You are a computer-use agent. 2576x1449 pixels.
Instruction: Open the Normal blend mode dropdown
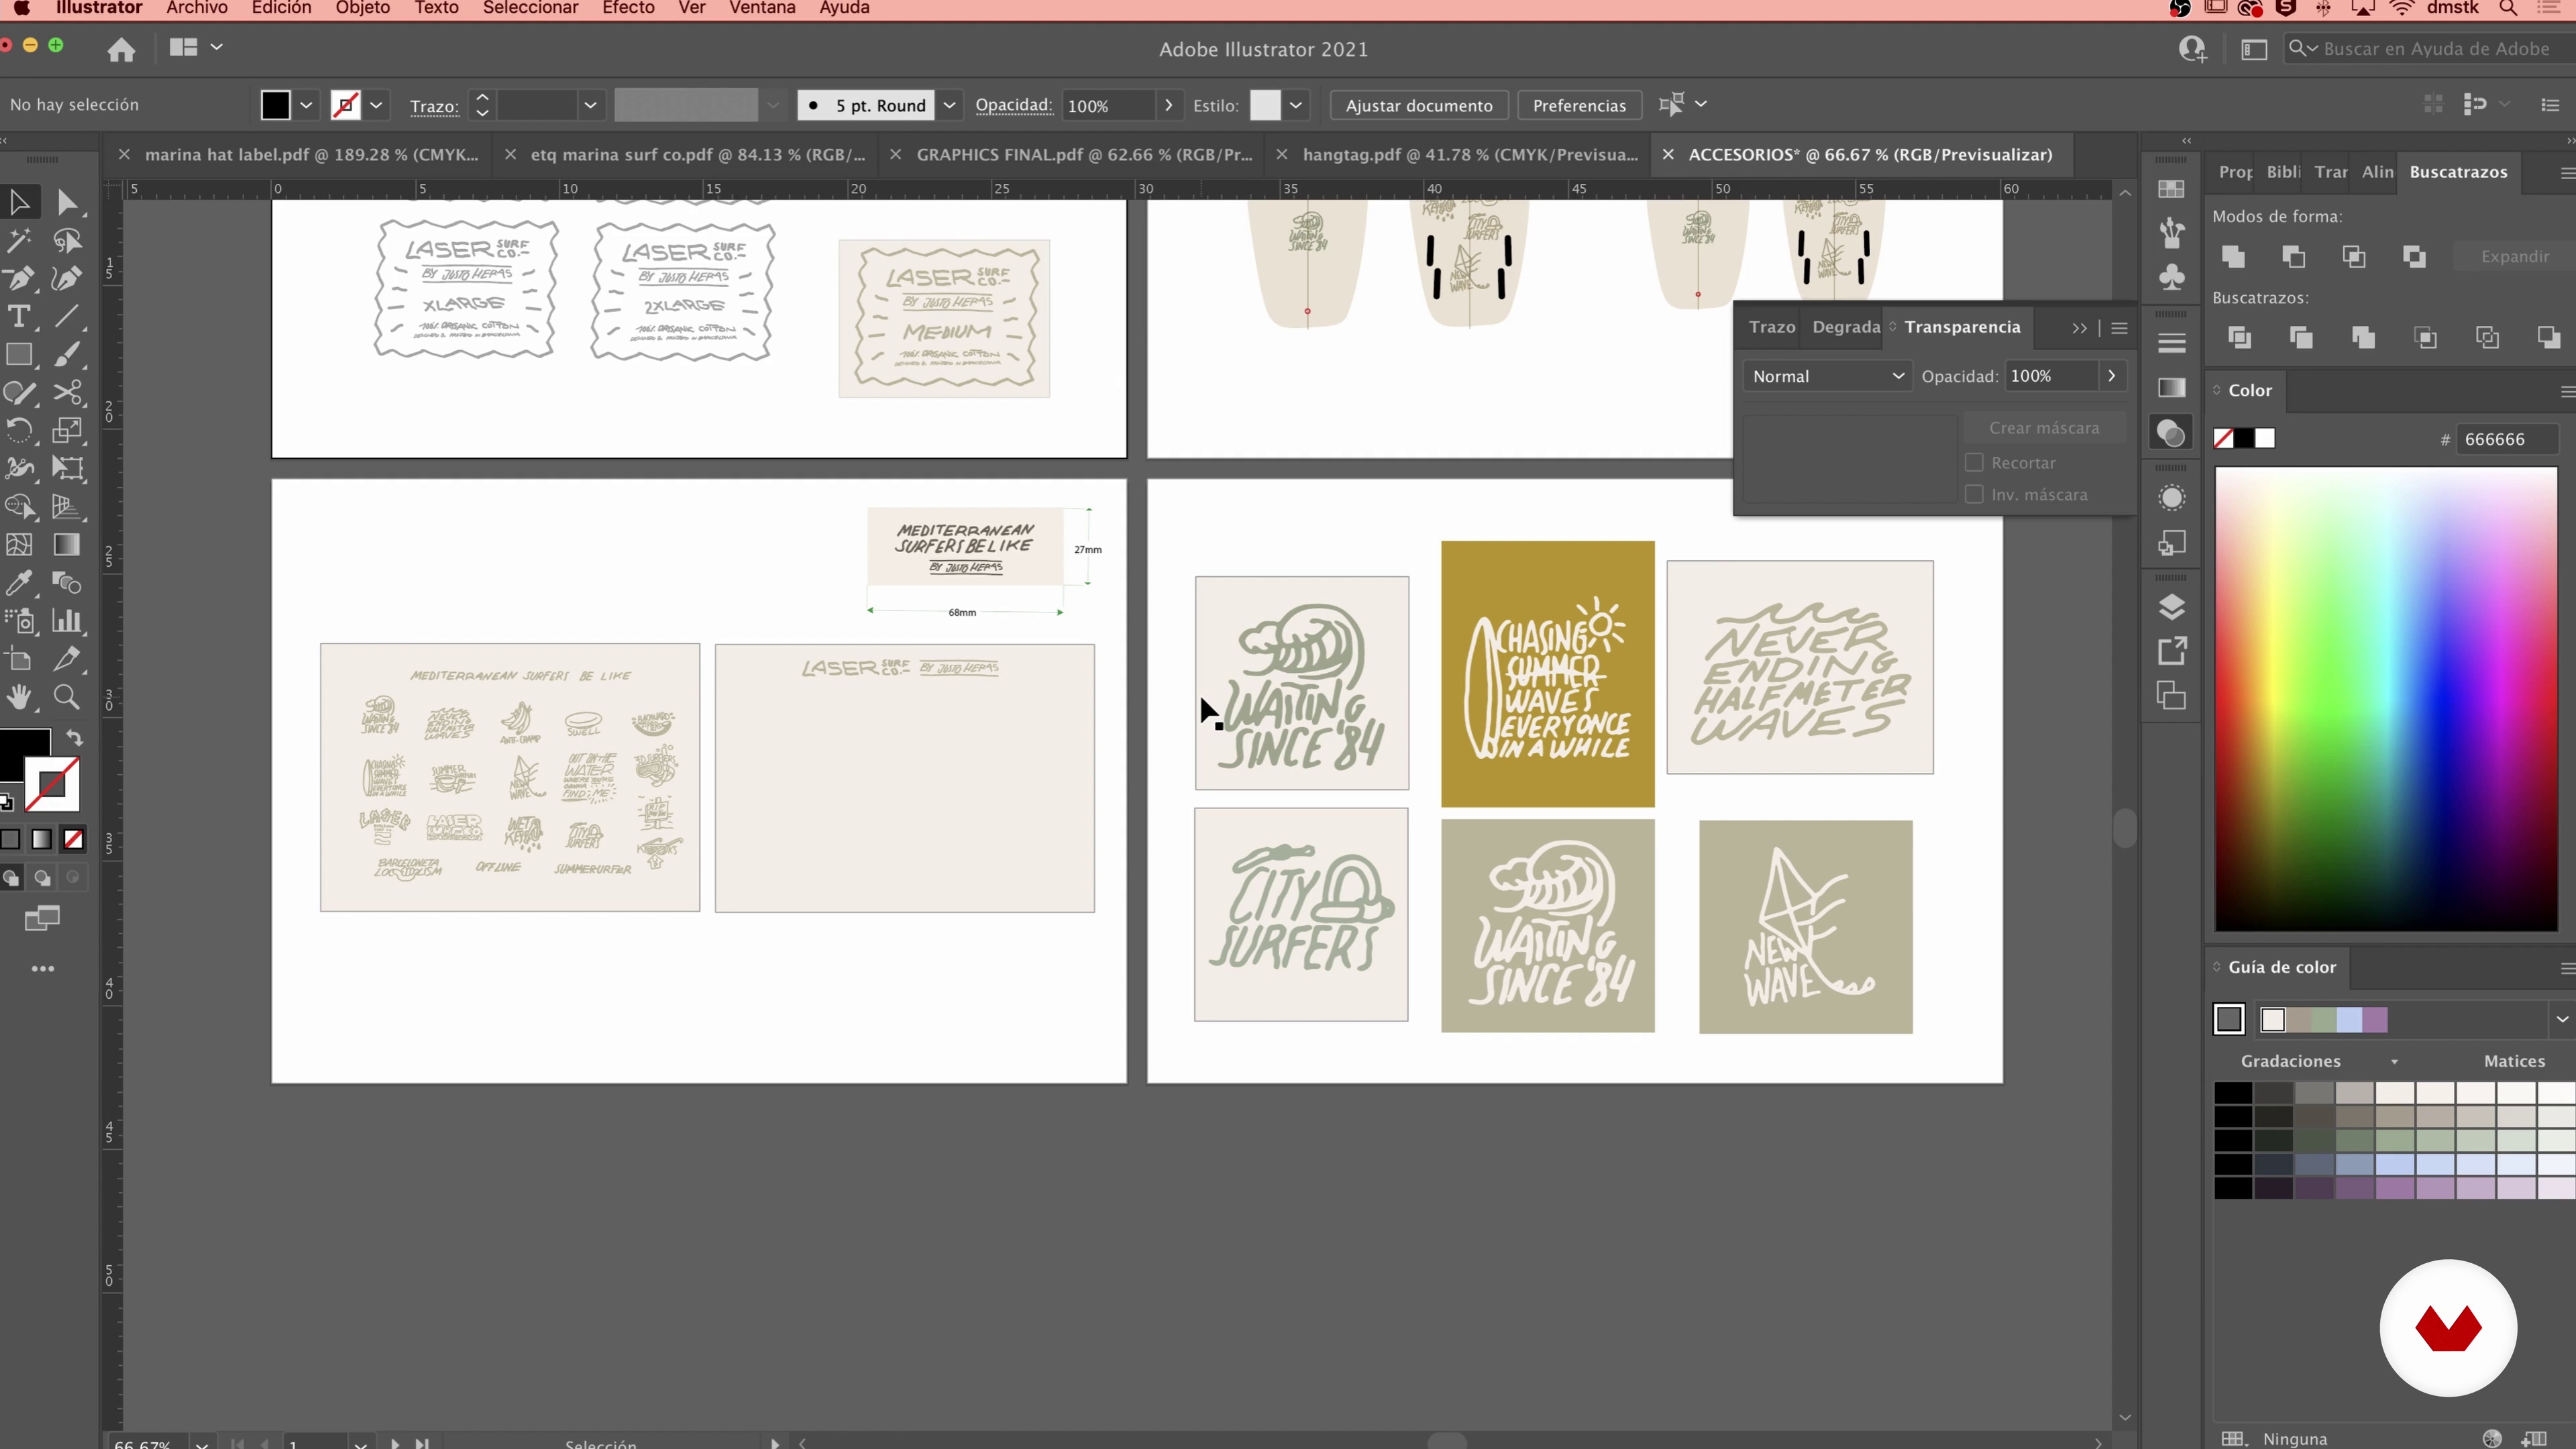(1827, 376)
